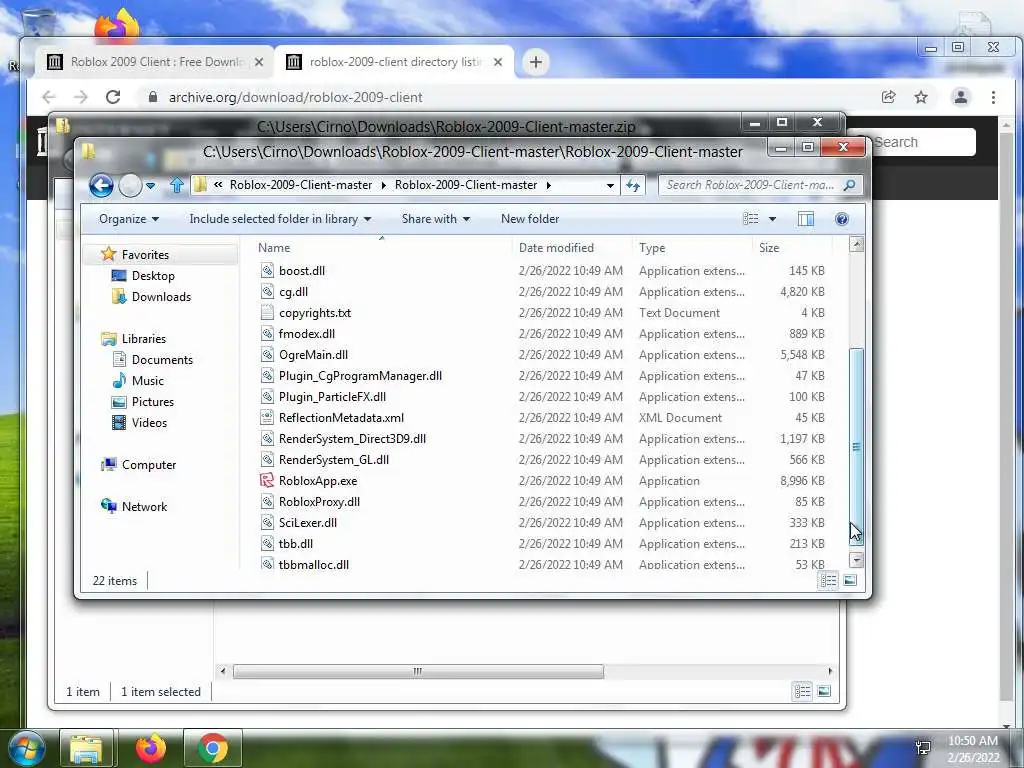Image resolution: width=1024 pixels, height=768 pixels.
Task: Select ReflectionMetadata.xml file icon
Action: coord(266,417)
